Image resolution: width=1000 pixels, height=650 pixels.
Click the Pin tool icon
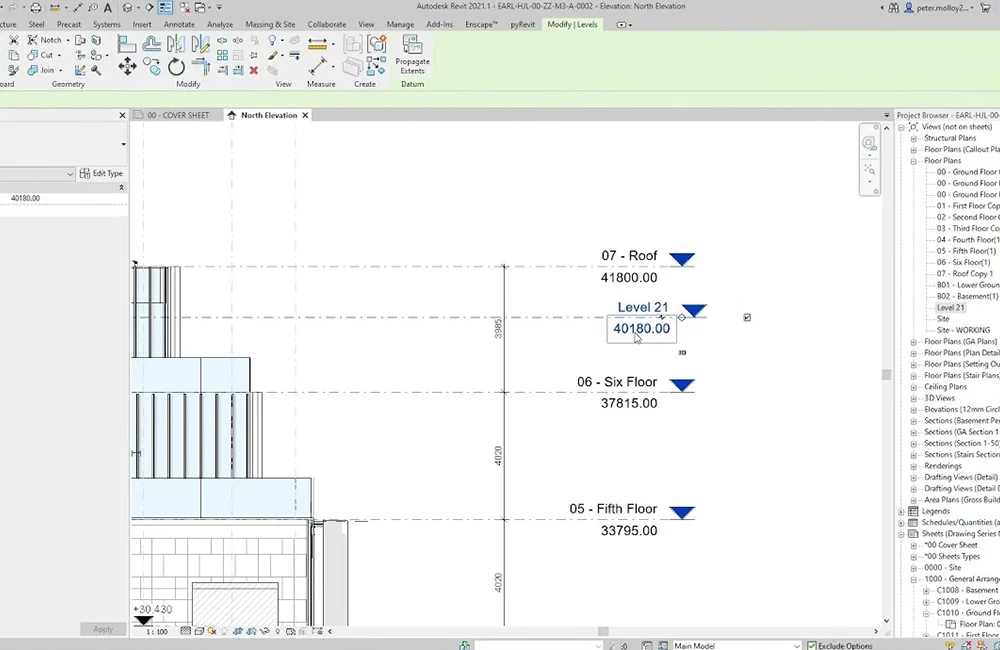click(254, 55)
